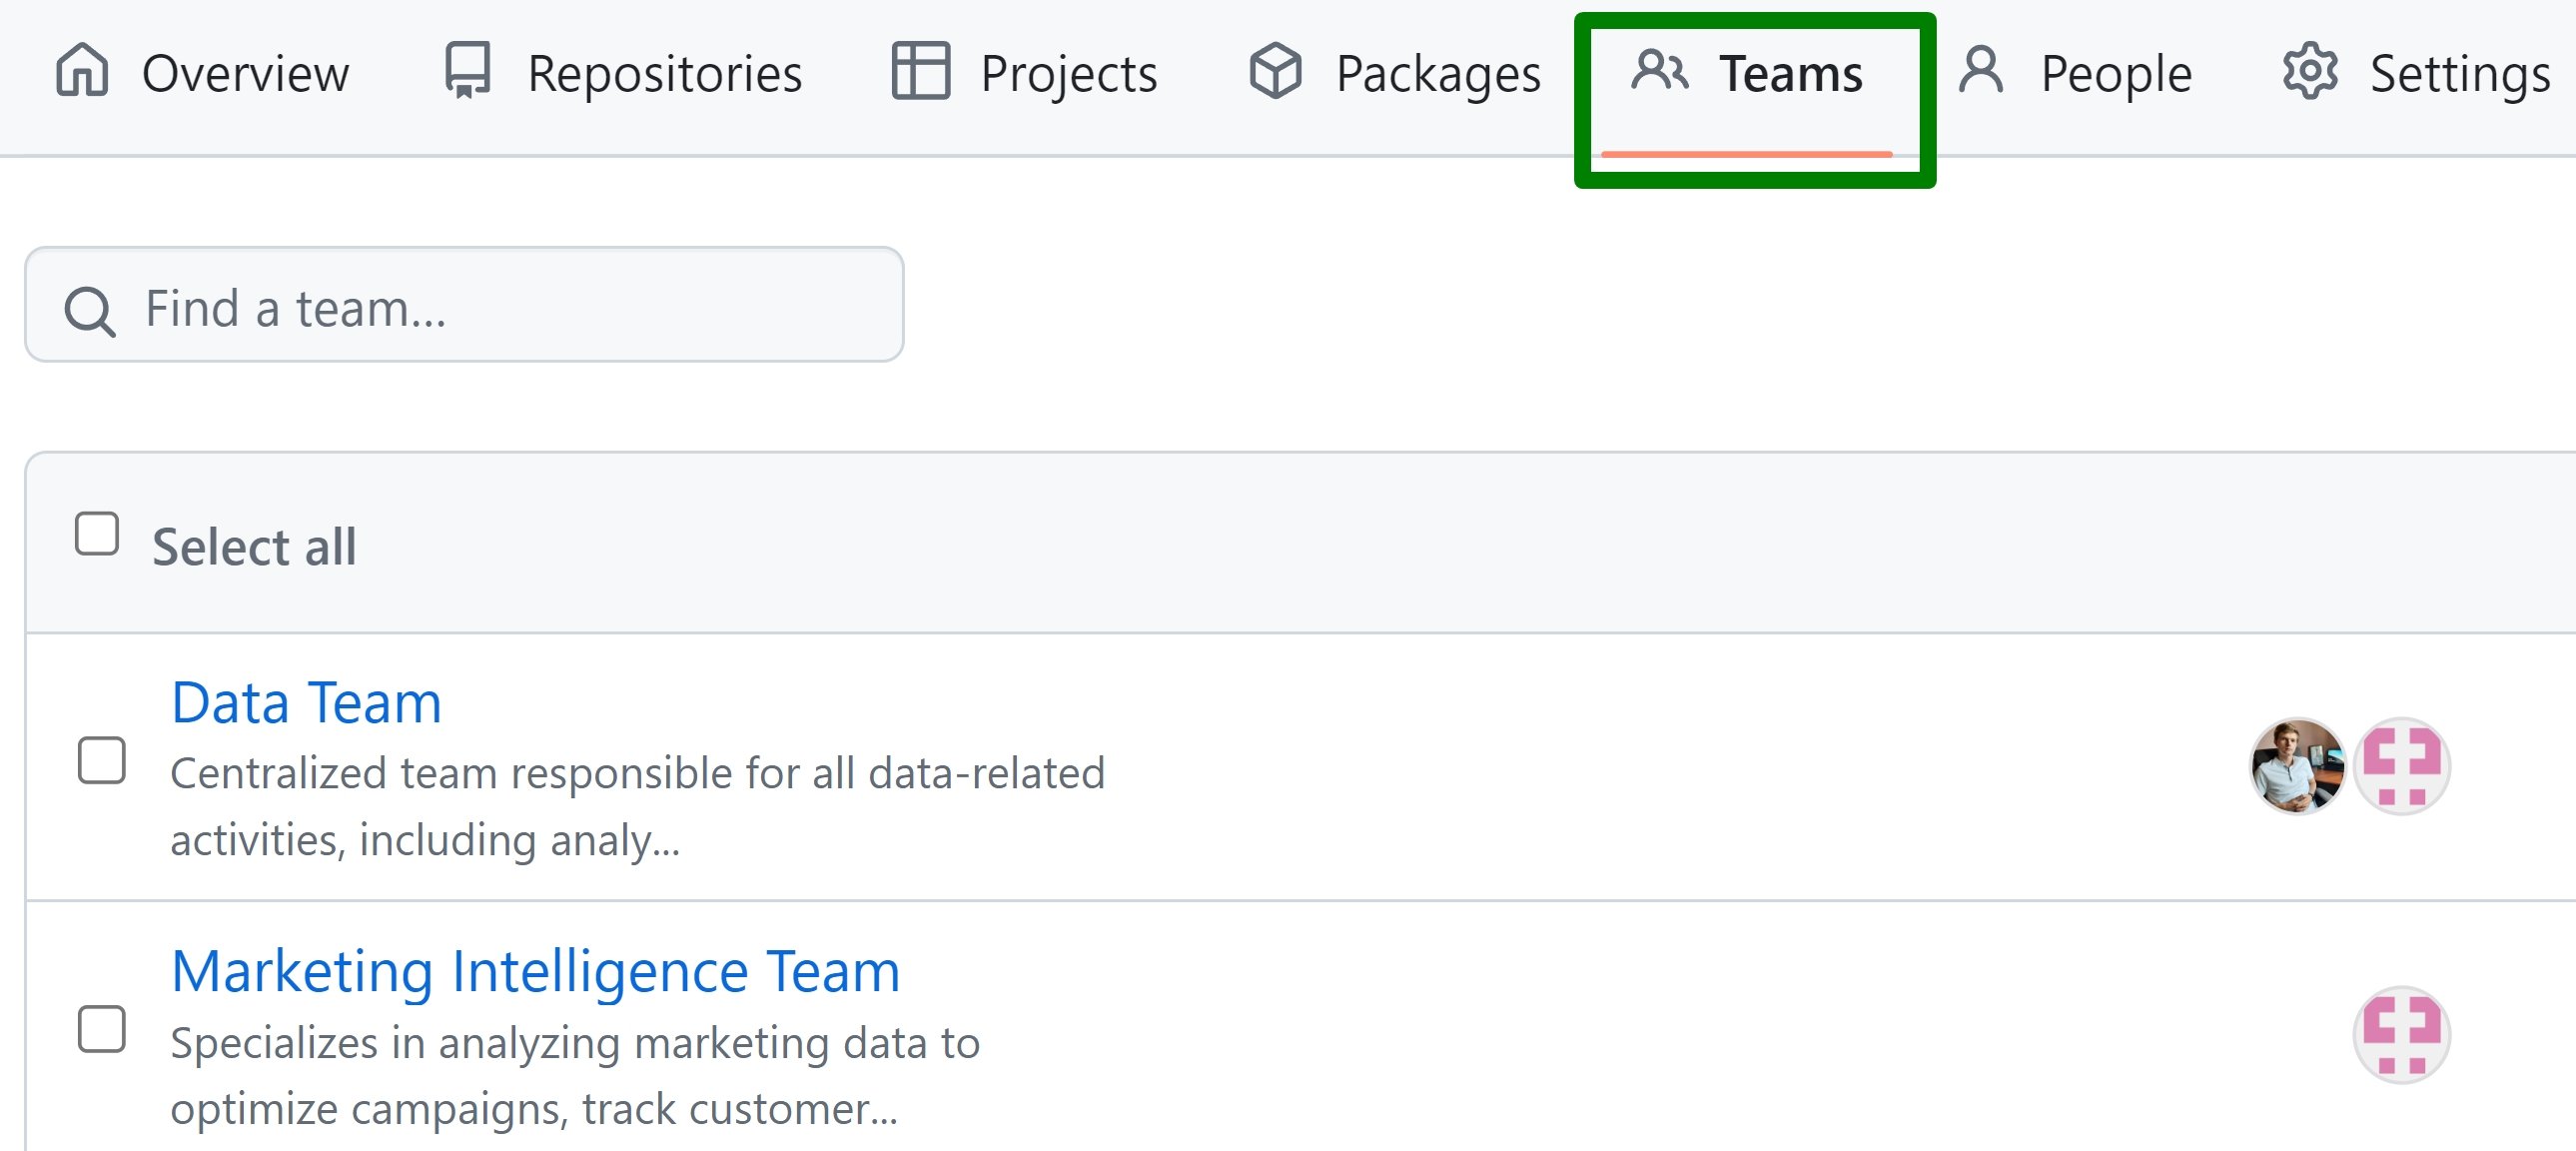This screenshot has width=2576, height=1151.
Task: Click the avatar in Marketing Intelligence Team row
Action: (x=2401, y=1035)
